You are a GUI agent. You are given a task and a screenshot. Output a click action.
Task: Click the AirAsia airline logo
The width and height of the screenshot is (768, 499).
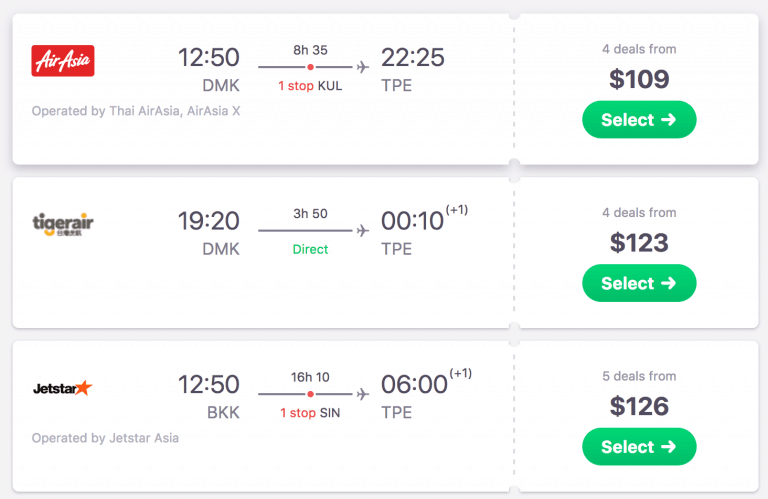pos(63,61)
